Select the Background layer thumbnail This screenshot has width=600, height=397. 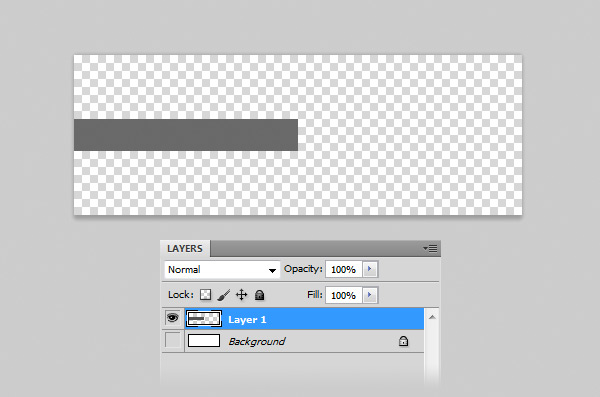[204, 340]
